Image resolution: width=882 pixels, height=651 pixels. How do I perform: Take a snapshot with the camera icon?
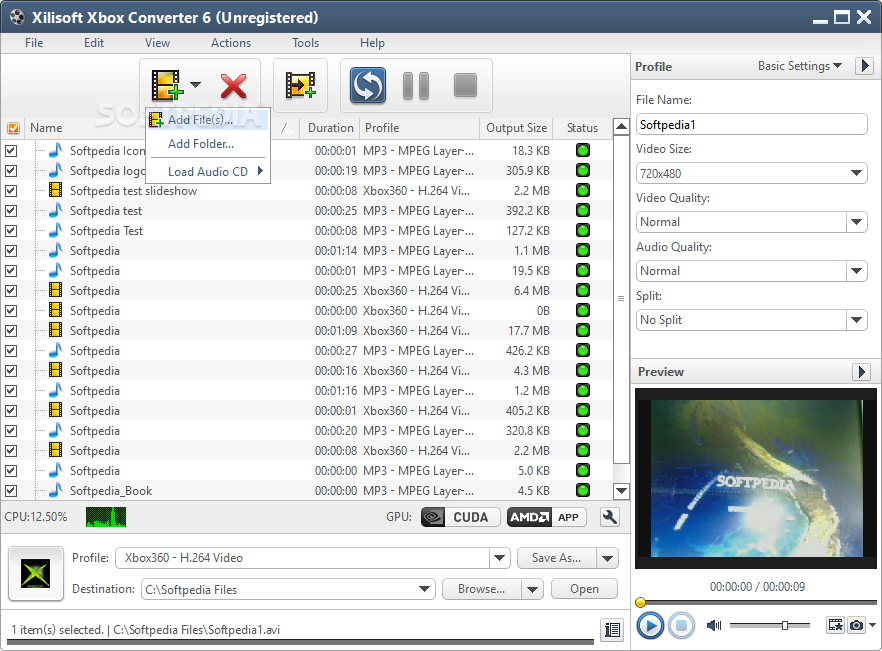[x=856, y=625]
